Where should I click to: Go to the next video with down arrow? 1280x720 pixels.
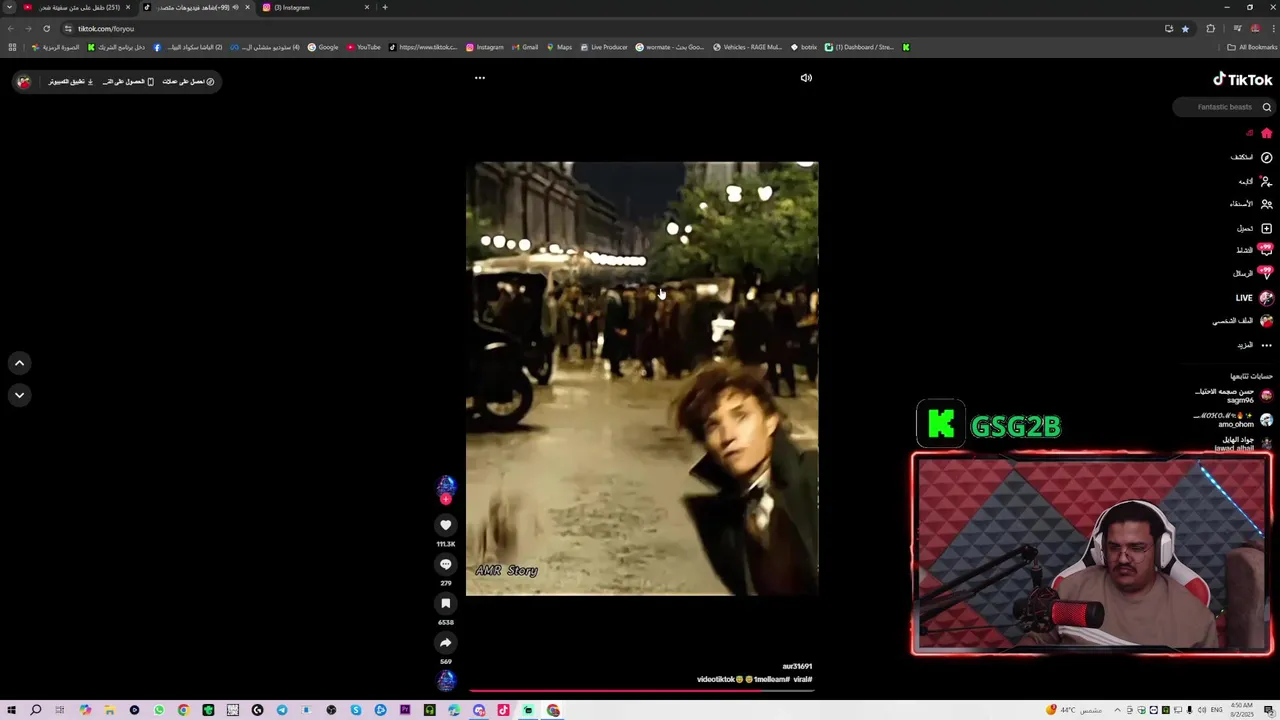click(x=19, y=395)
